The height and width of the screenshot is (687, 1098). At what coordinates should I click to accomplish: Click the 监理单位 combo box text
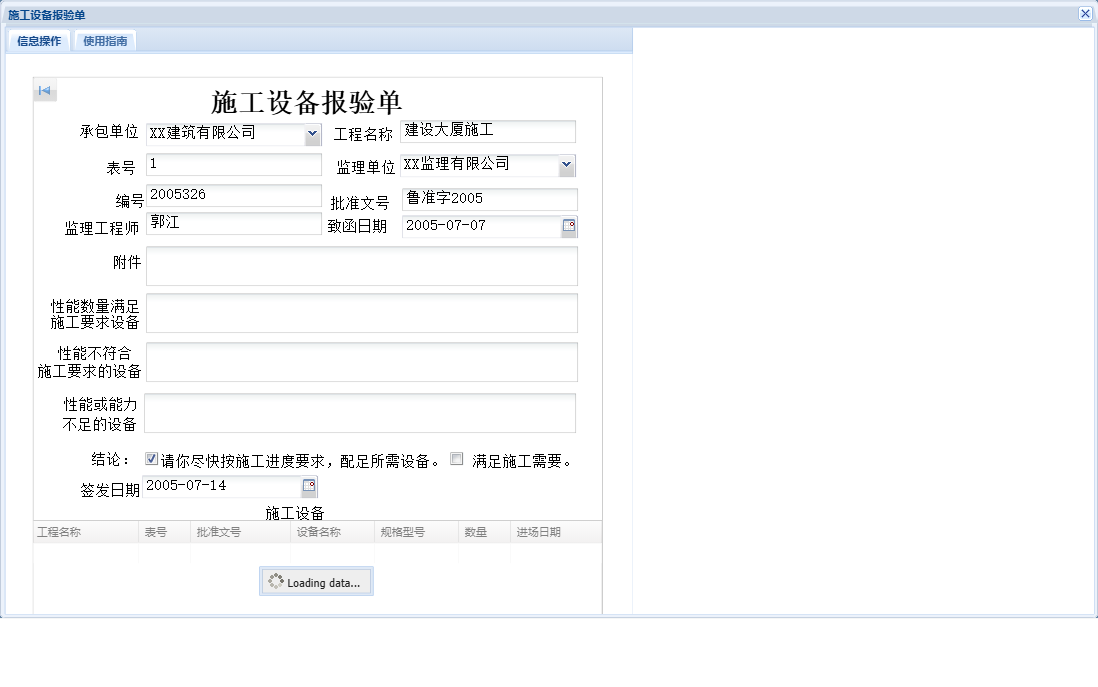[x=480, y=165]
